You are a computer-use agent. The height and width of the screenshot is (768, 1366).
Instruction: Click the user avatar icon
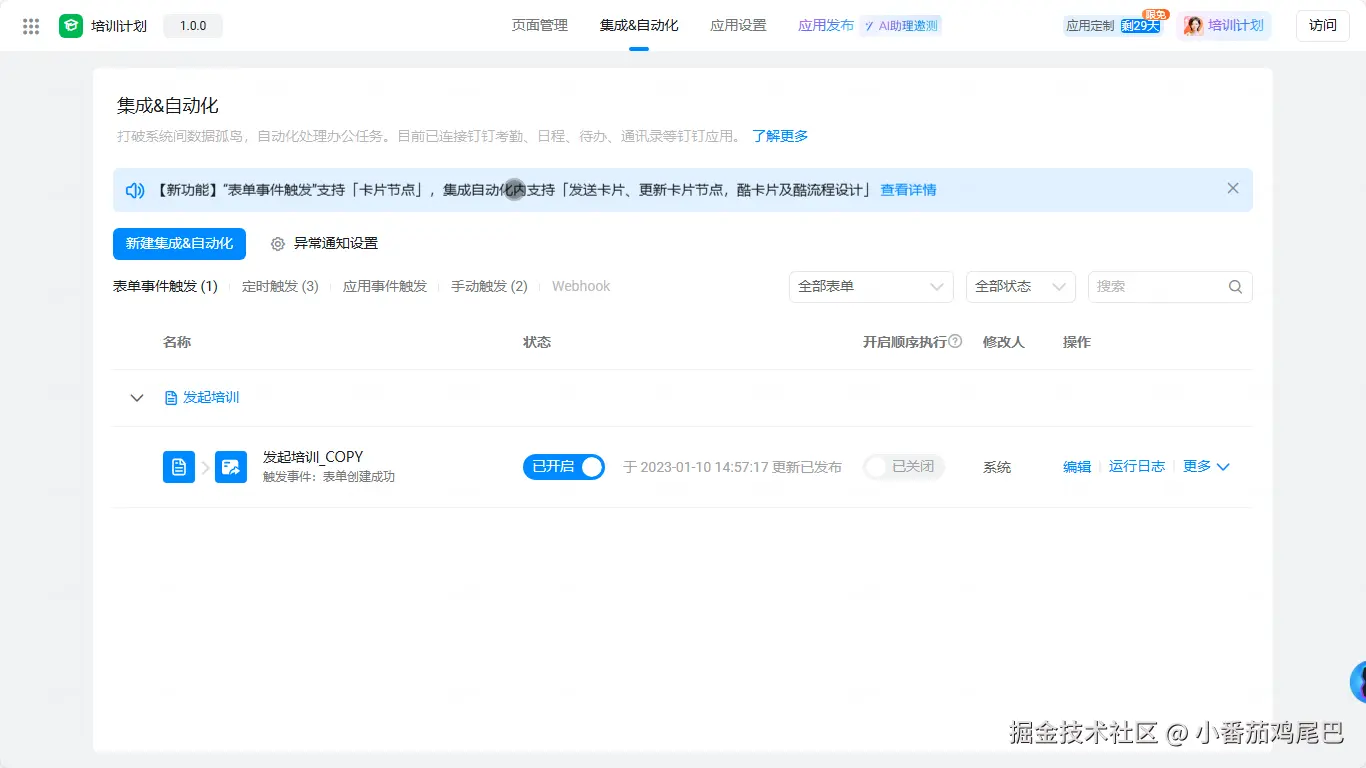tap(1193, 26)
